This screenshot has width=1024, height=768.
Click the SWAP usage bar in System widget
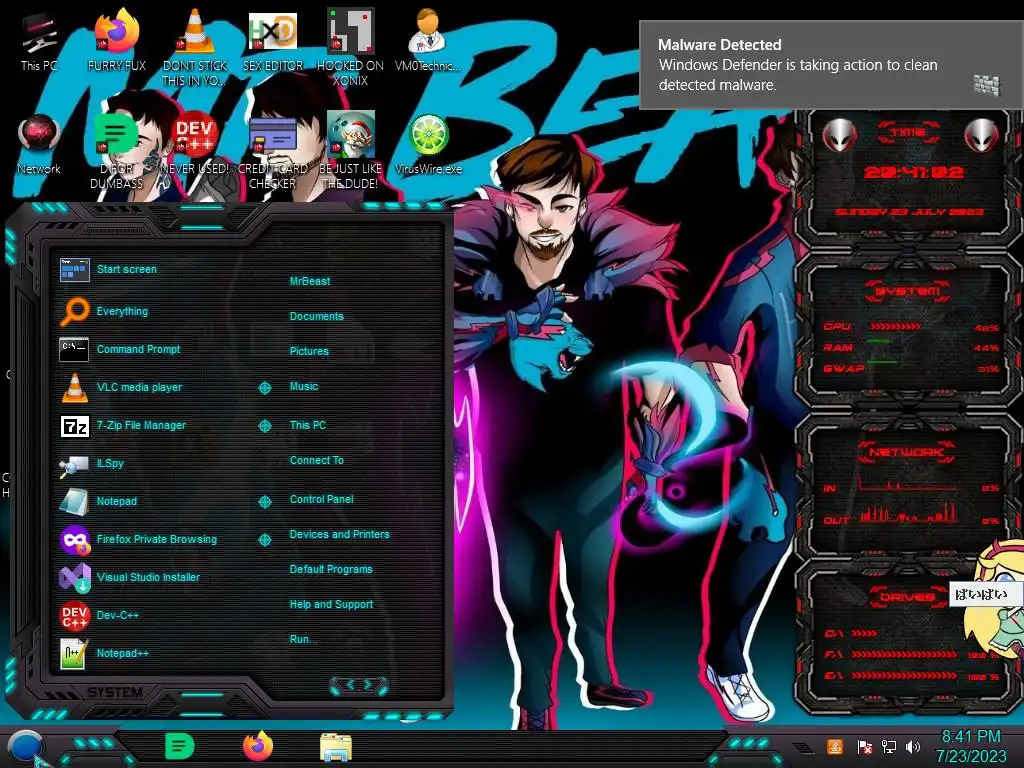coord(882,361)
